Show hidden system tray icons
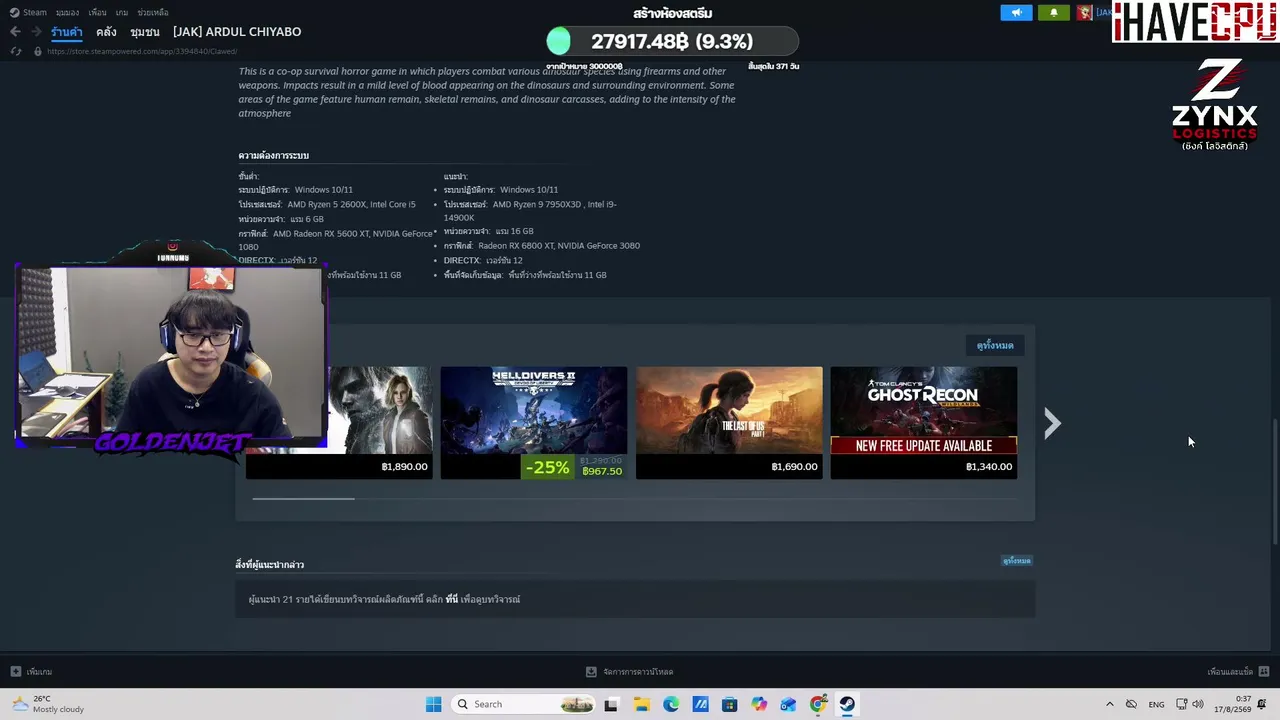This screenshot has width=1280, height=720. point(1109,704)
